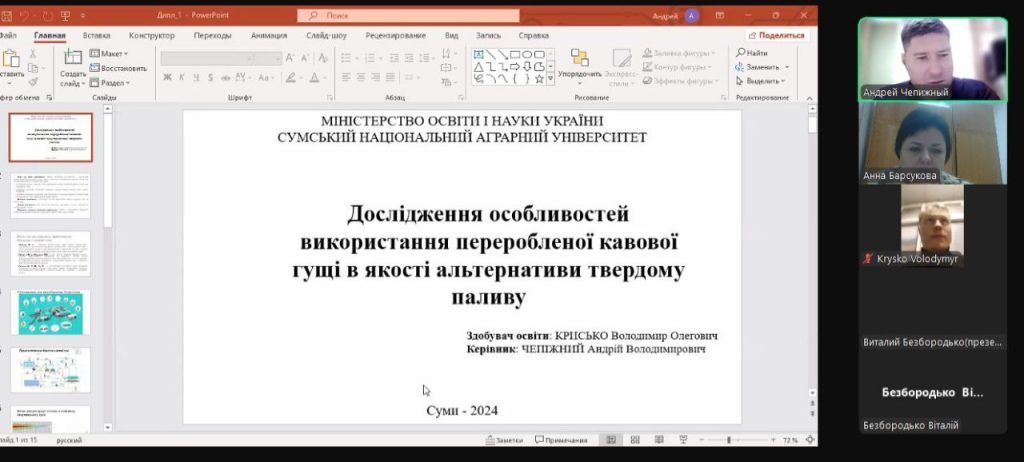This screenshot has height=462, width=1024.
Task: Toggle Normal view button in status bar
Action: [x=611, y=440]
